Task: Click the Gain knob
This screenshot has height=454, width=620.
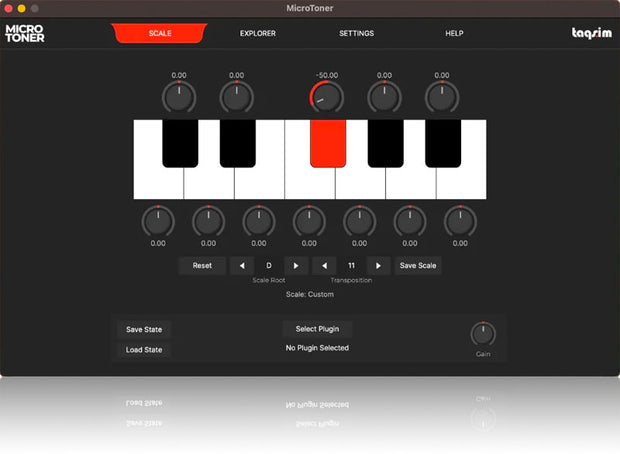Action: tap(483, 334)
